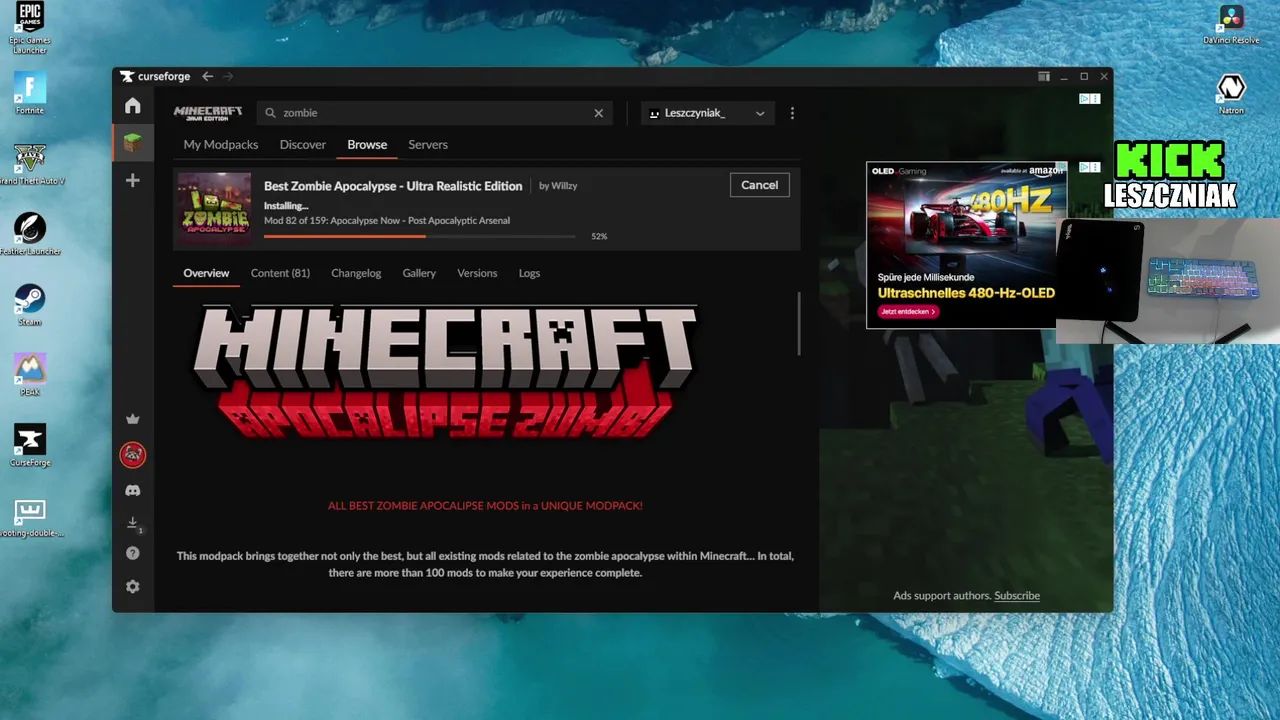The height and width of the screenshot is (720, 1280).
Task: Add a game with plus icon
Action: tap(132, 180)
